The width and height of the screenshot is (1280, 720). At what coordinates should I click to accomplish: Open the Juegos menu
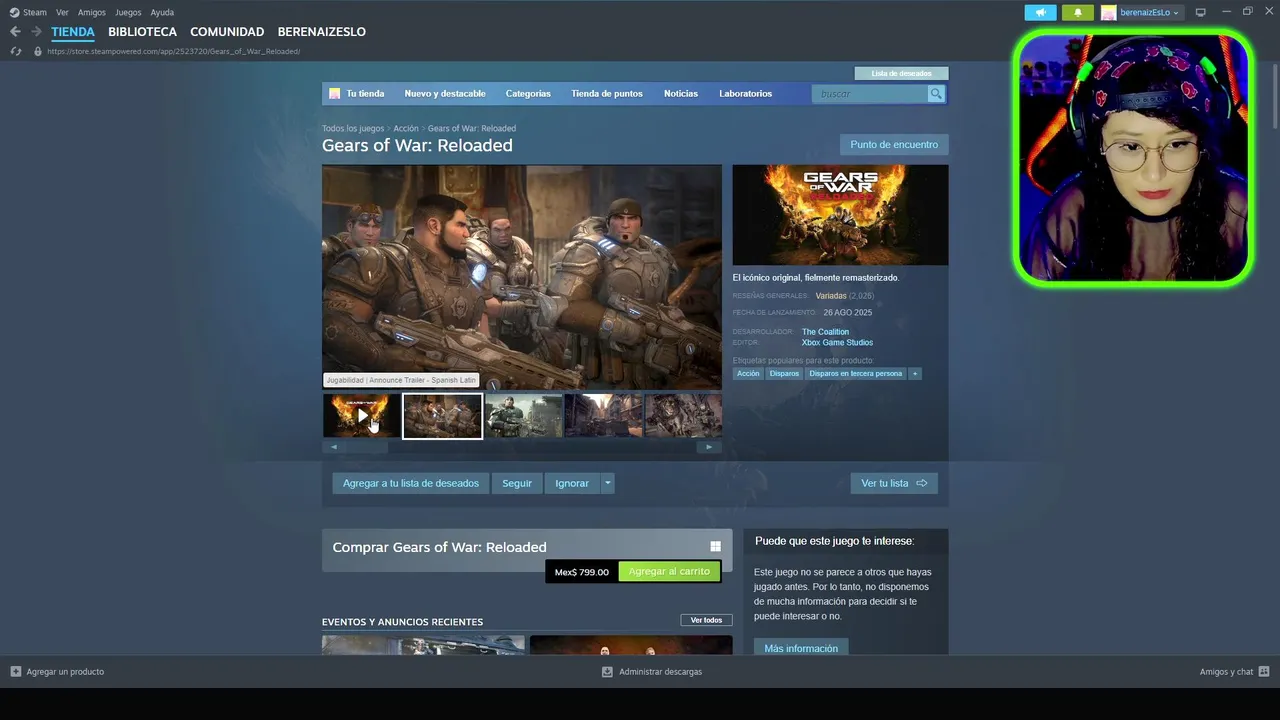[128, 12]
